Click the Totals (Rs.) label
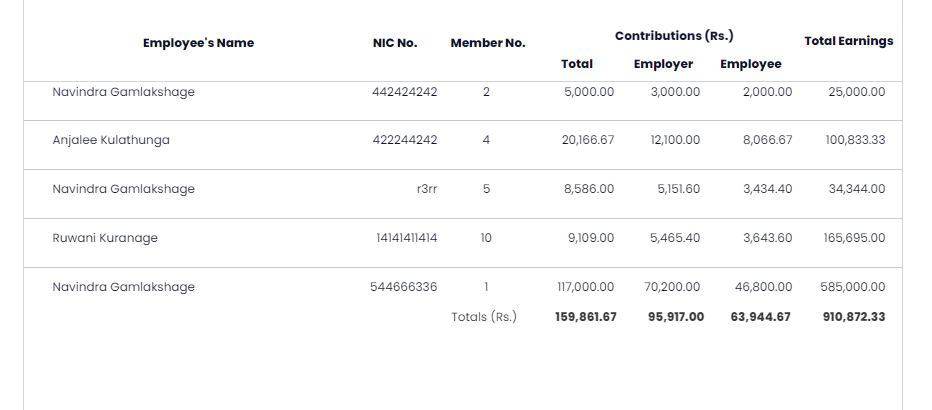This screenshot has width=932, height=410. tap(484, 317)
